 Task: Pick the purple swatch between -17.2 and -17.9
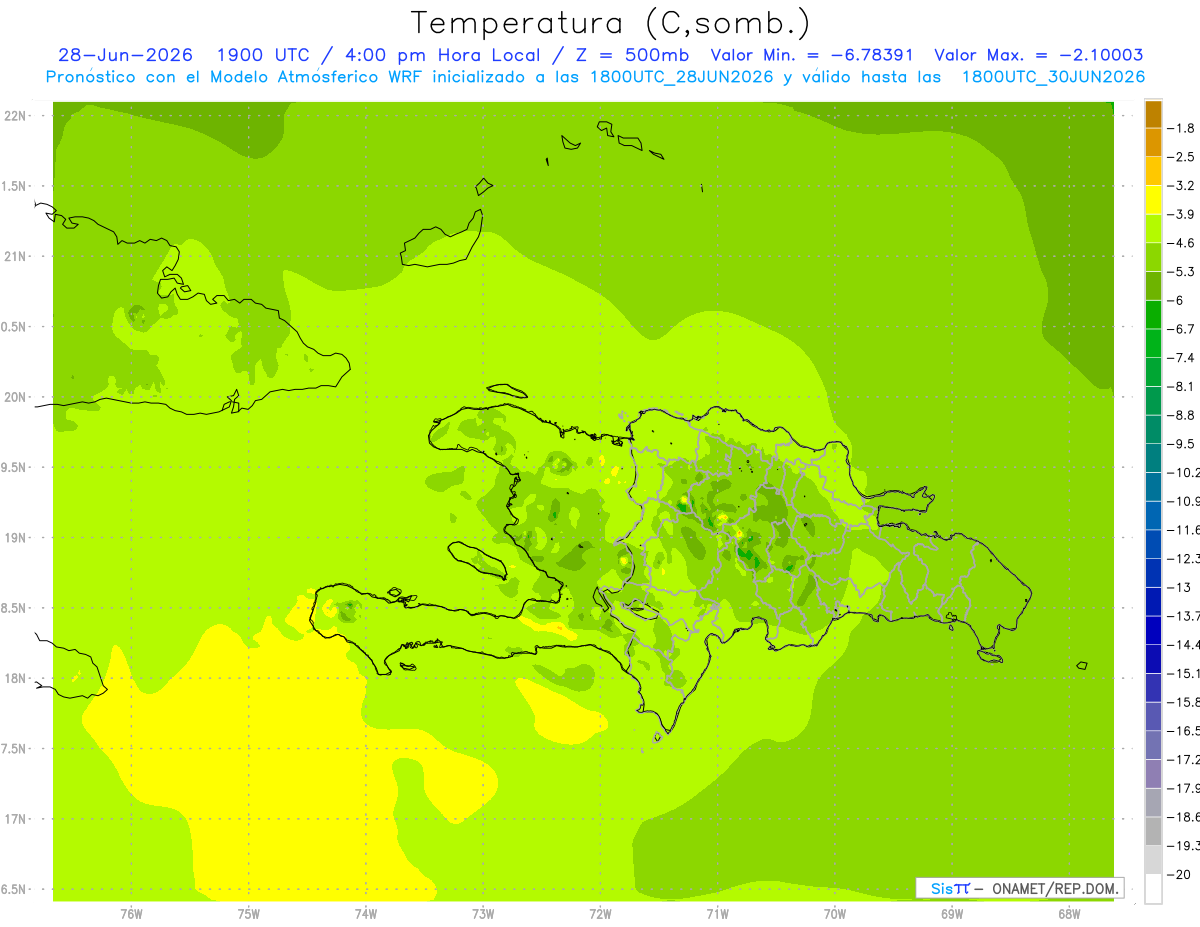pos(1153,774)
